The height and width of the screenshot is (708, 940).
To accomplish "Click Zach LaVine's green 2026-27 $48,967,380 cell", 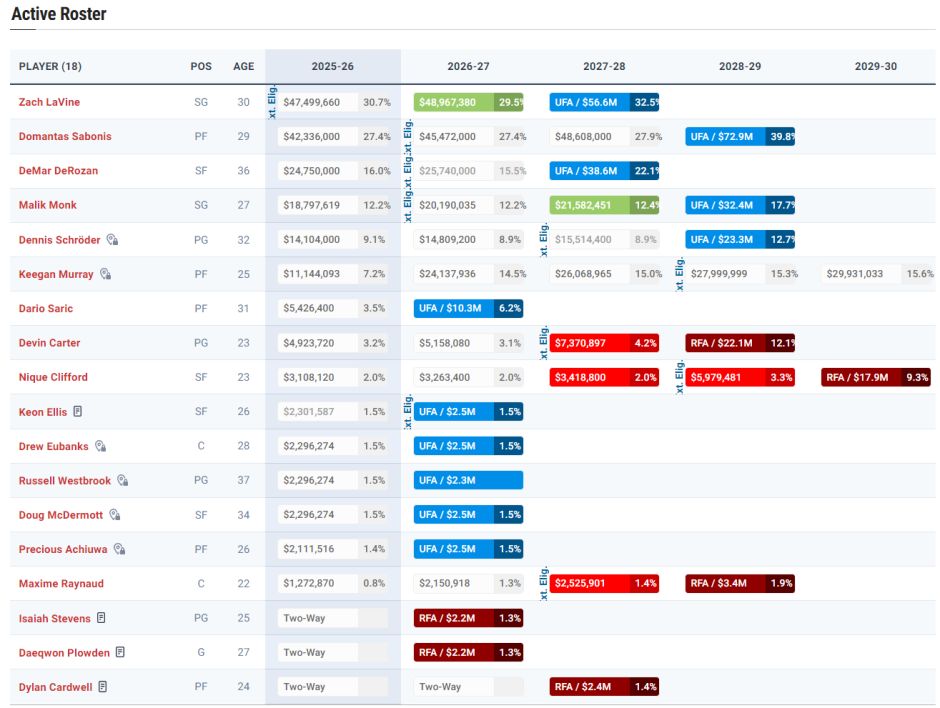I will (454, 102).
